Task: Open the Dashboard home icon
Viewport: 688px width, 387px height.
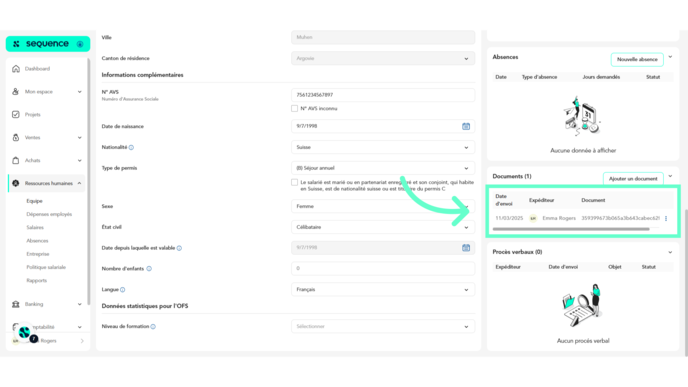Action: 16,69
